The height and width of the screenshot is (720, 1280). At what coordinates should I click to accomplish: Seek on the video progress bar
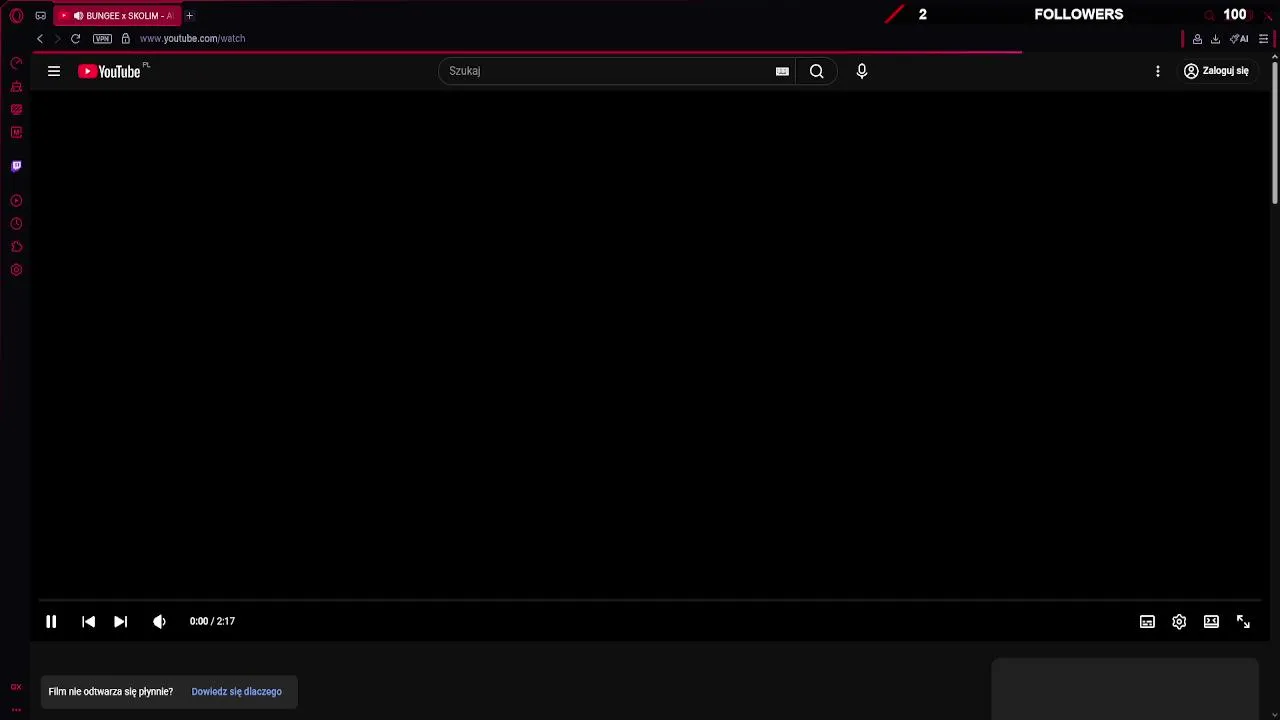click(650, 600)
